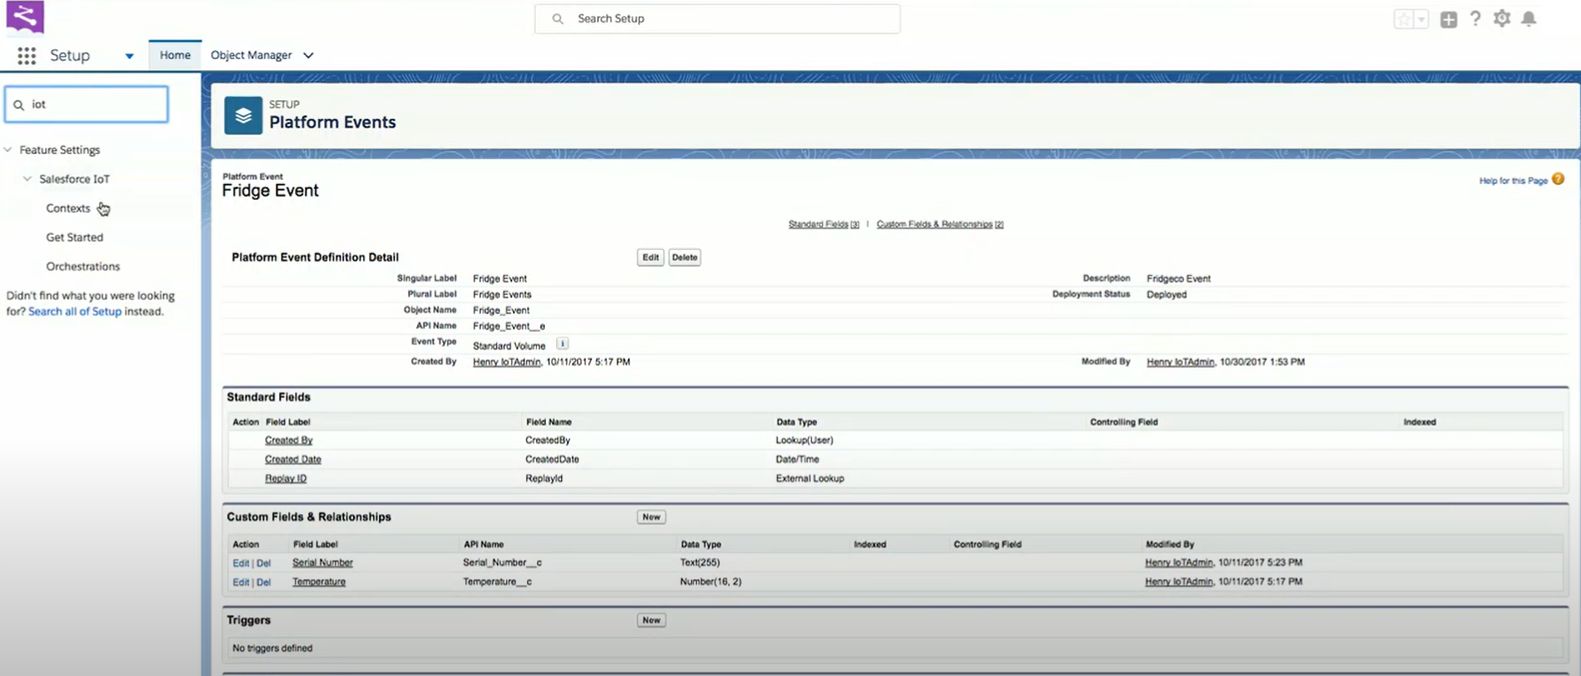1581x676 pixels.
Task: Click the Lookup(User) data type cell
Action: tap(804, 440)
